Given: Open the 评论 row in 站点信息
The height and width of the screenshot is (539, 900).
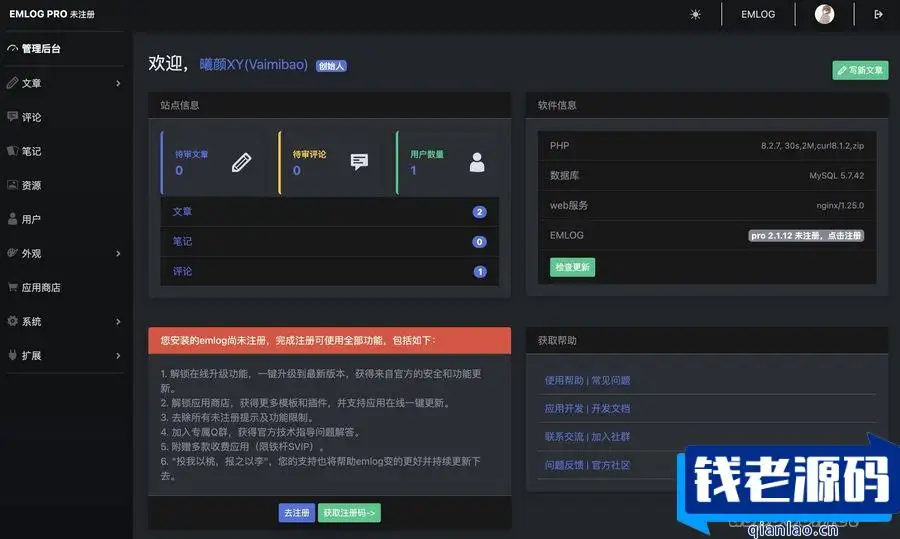Looking at the screenshot, I should pyautogui.click(x=329, y=272).
